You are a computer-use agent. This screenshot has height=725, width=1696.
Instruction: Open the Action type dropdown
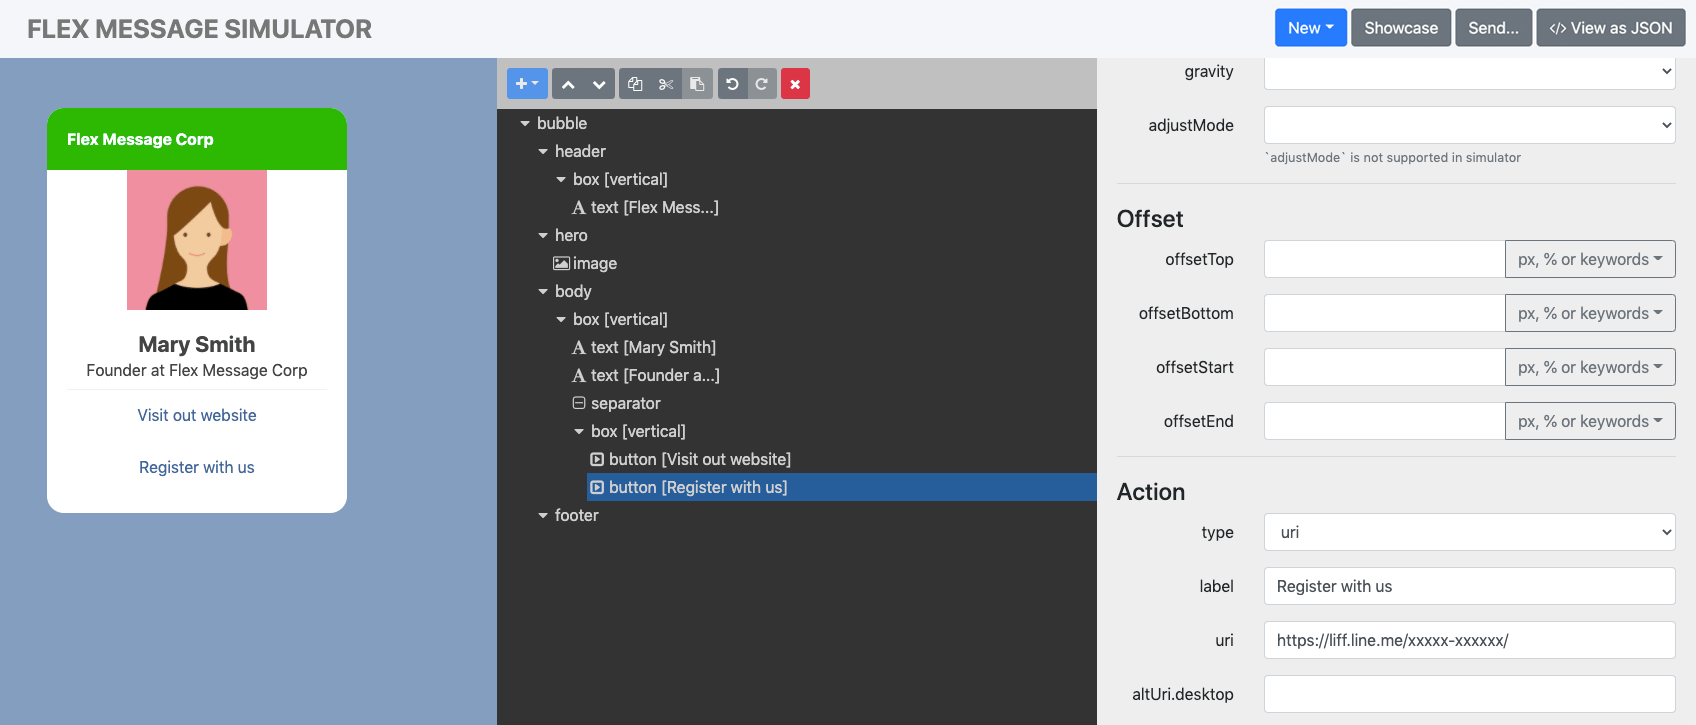(x=1469, y=532)
